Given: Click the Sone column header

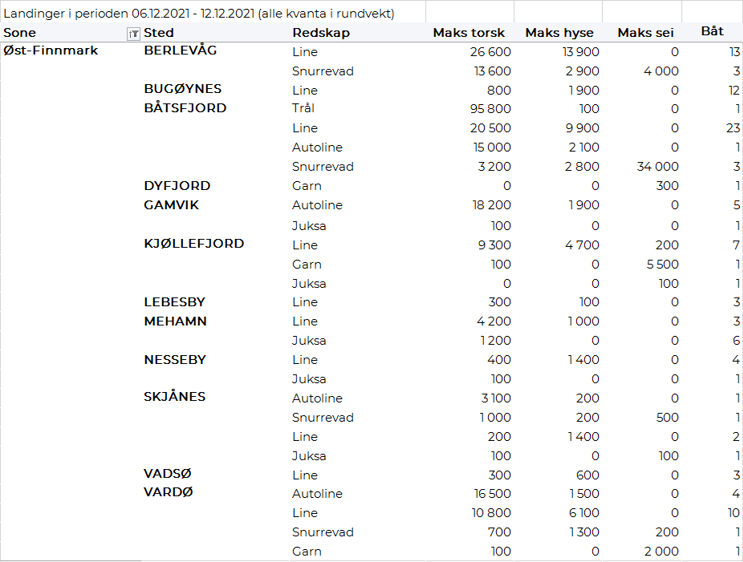Looking at the screenshot, I should click(20, 33).
